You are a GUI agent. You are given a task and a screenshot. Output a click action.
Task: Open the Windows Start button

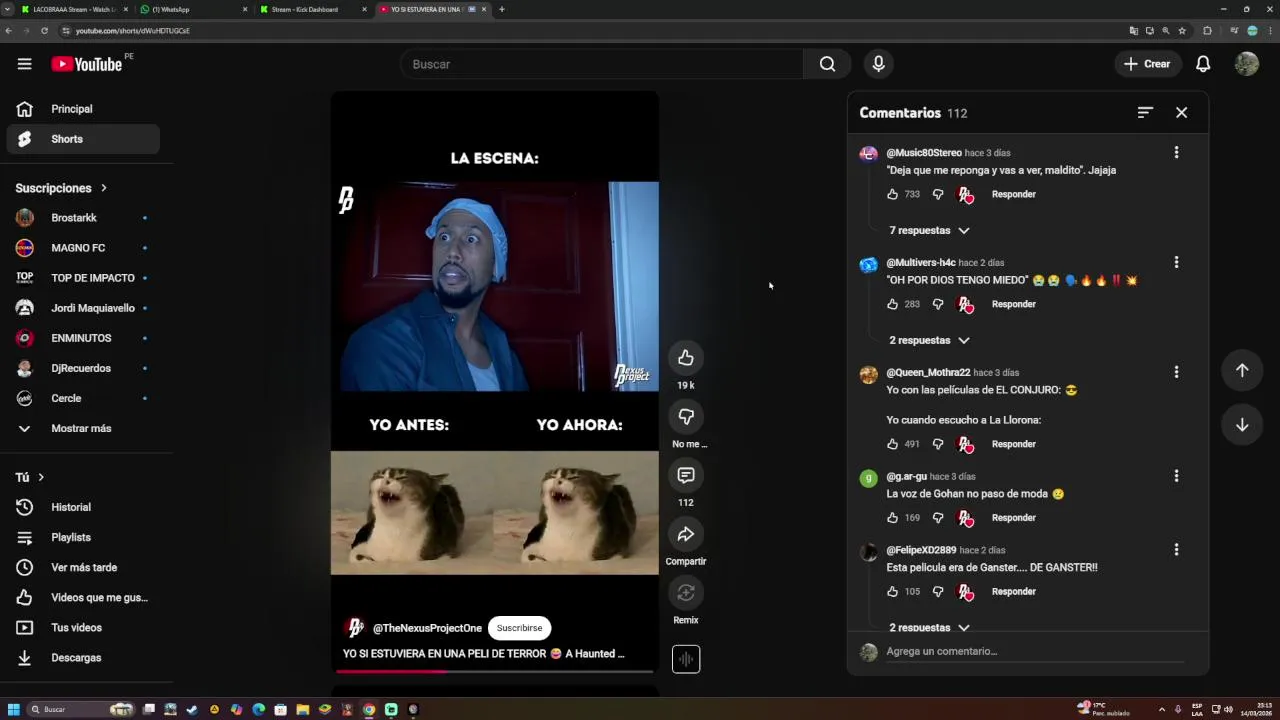(14, 710)
